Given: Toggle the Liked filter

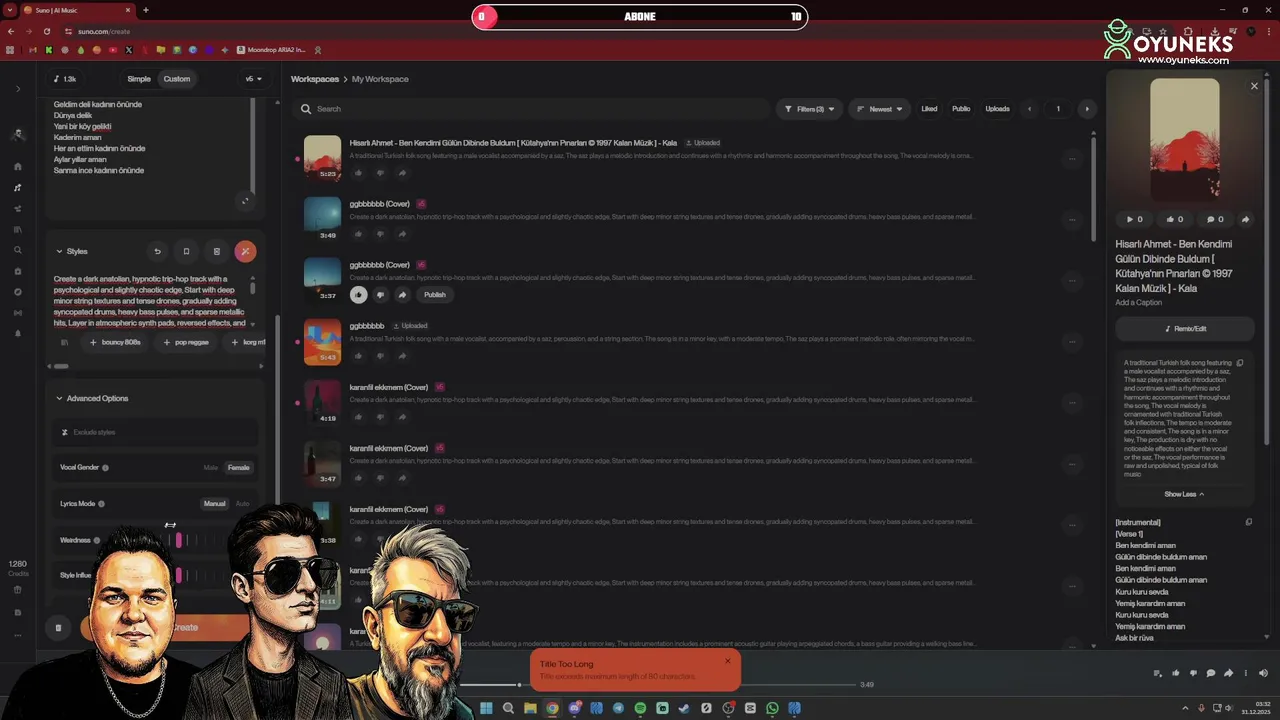Looking at the screenshot, I should click(x=929, y=109).
